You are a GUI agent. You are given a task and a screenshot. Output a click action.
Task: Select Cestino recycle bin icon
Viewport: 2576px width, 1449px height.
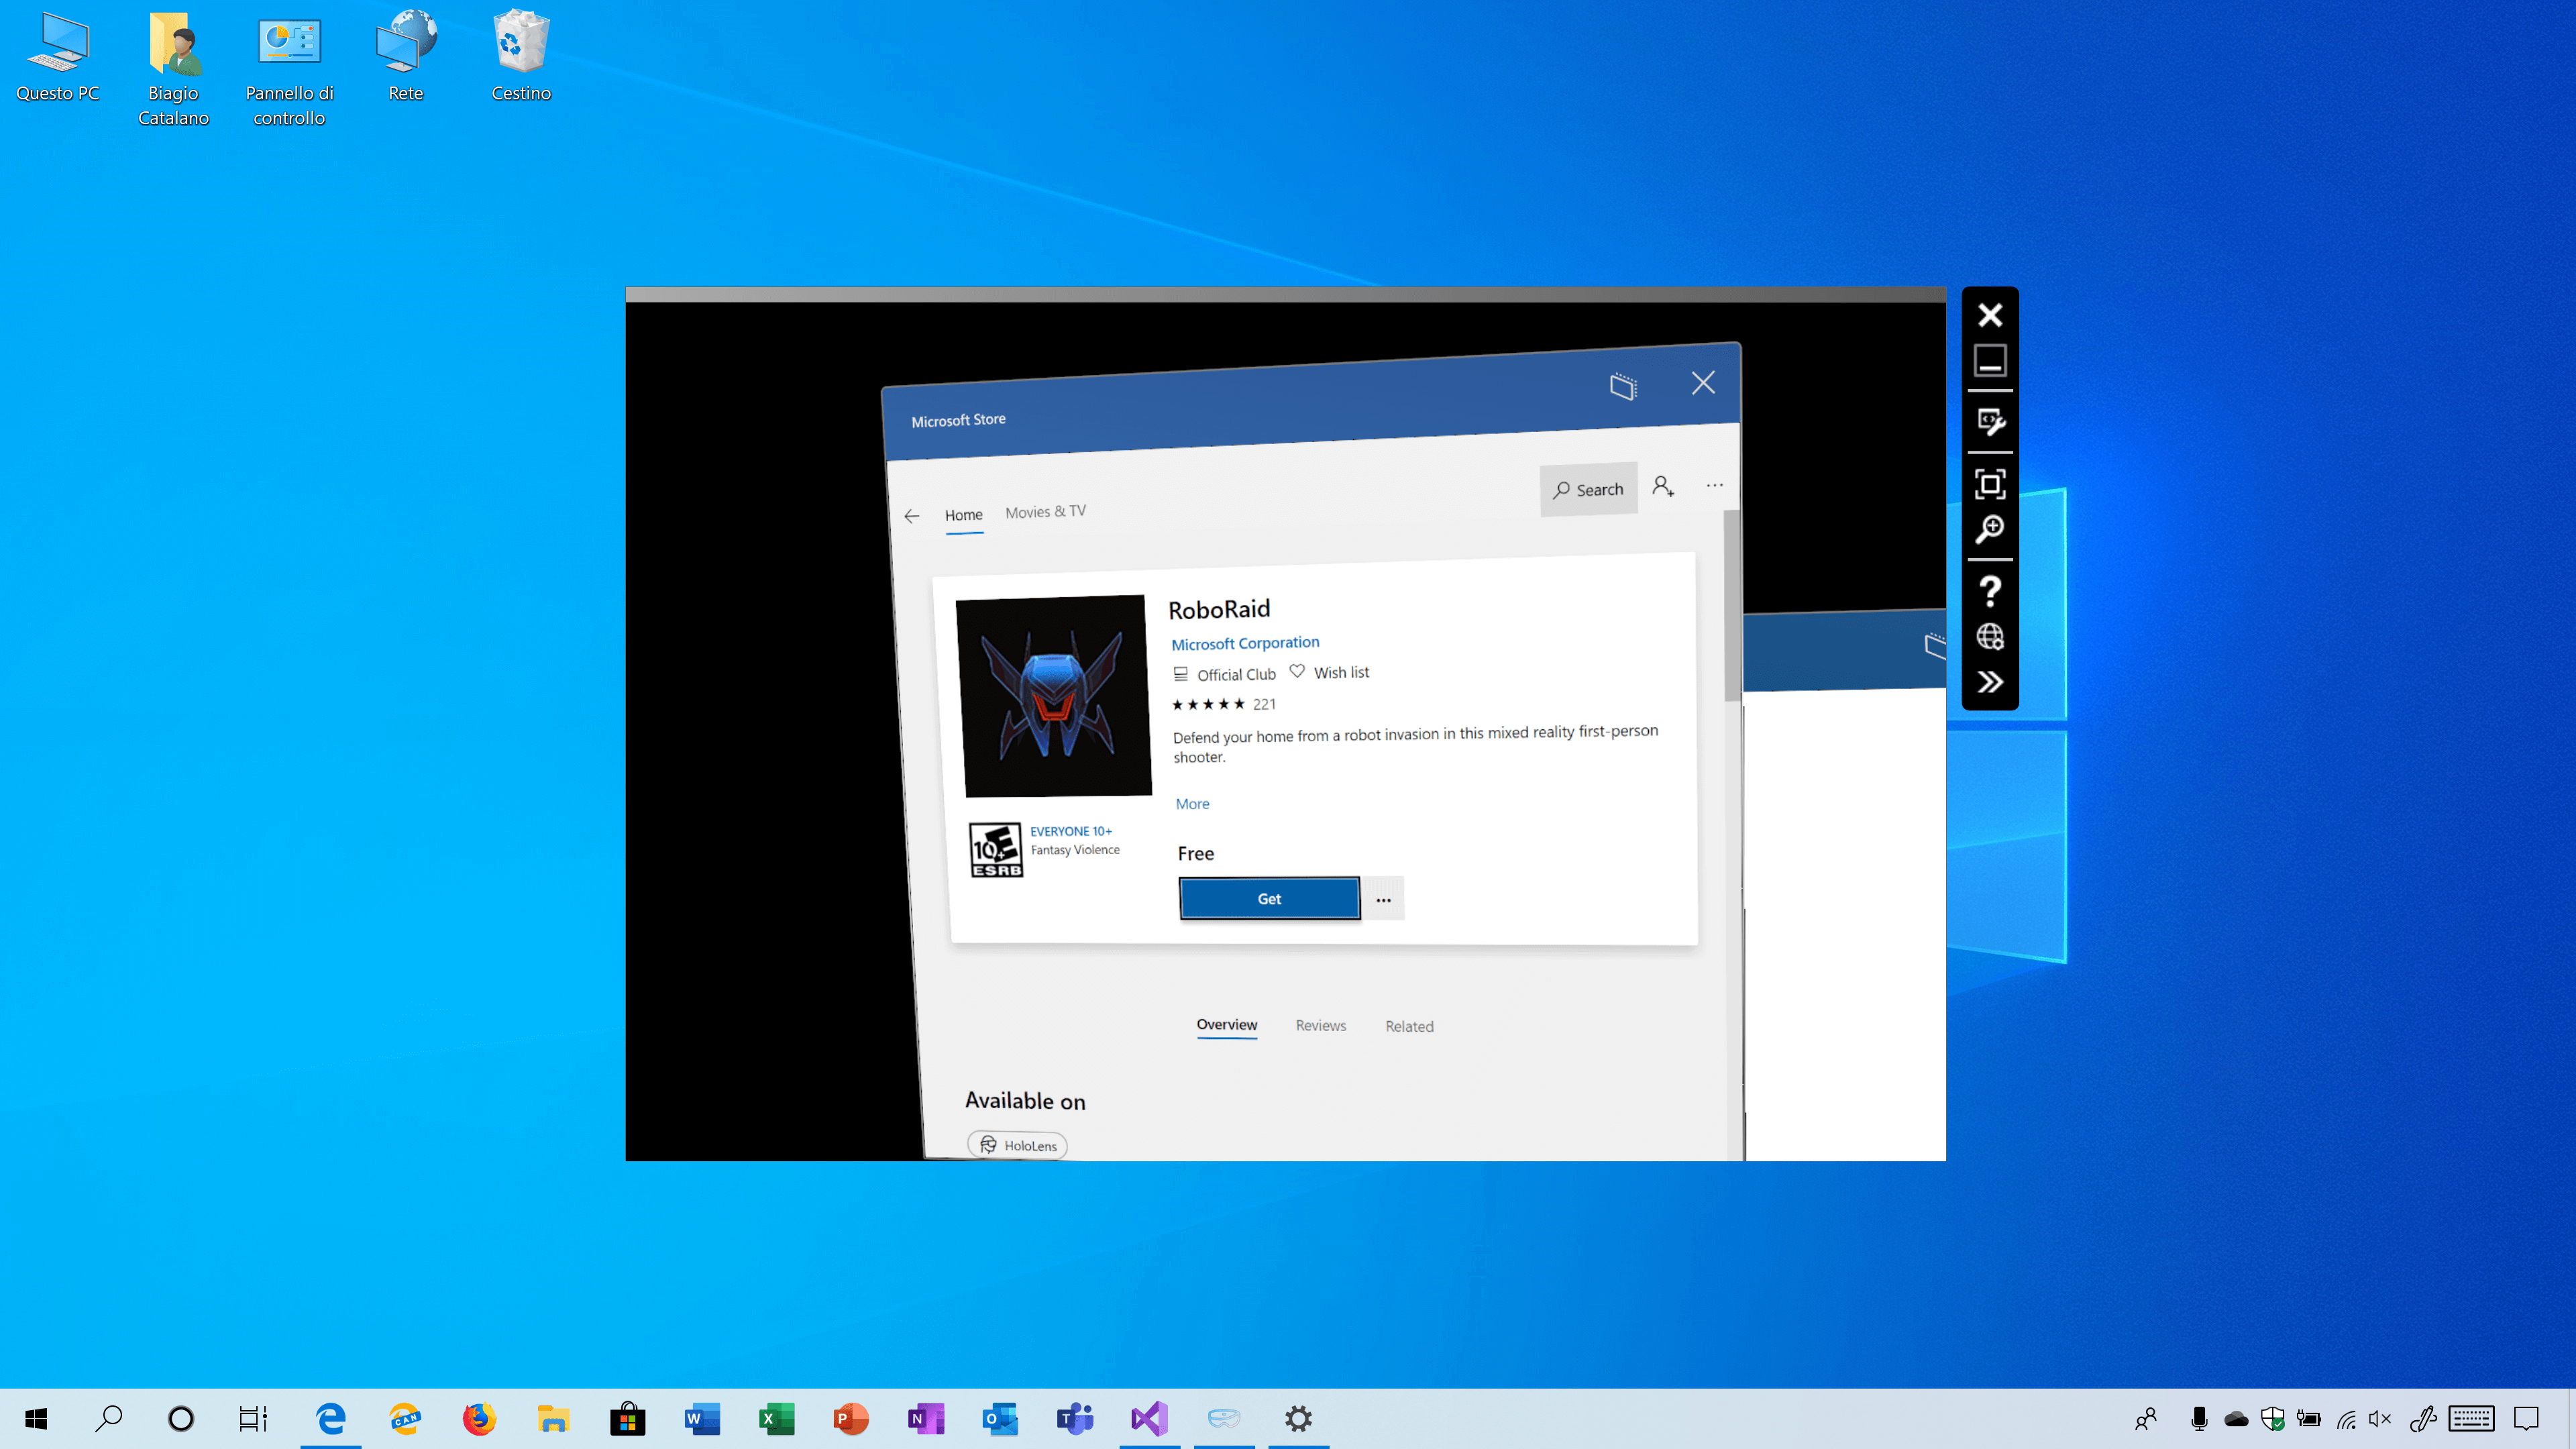[x=521, y=57]
